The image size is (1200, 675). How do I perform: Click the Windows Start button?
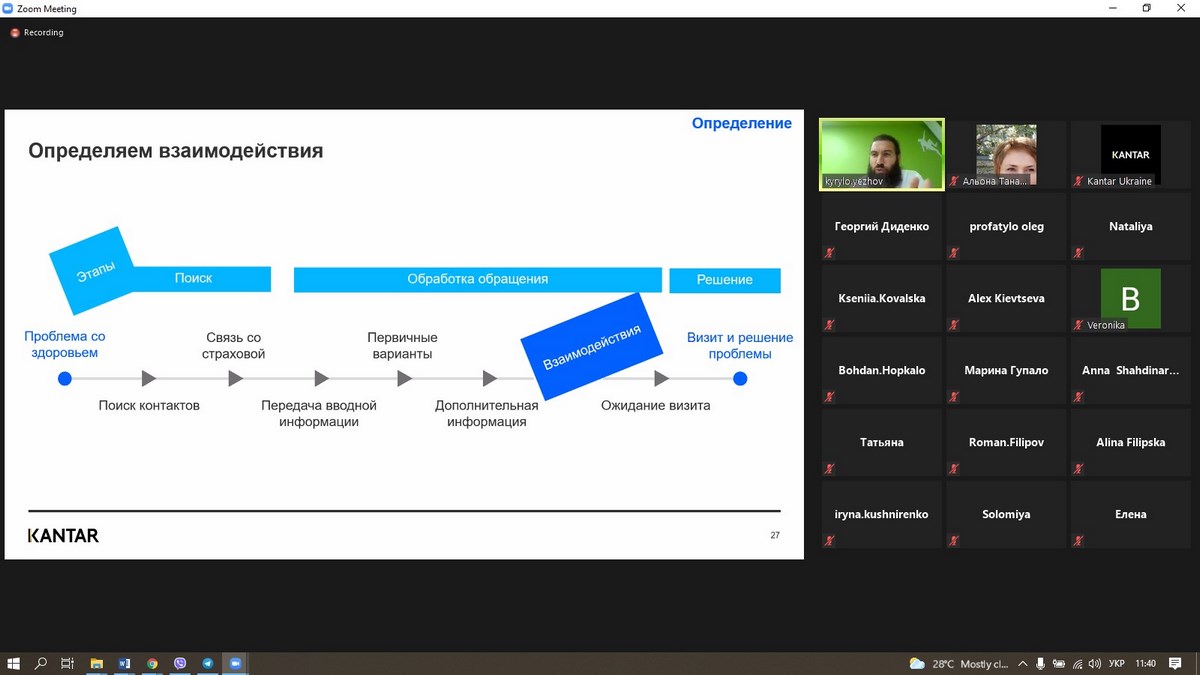coord(14,663)
